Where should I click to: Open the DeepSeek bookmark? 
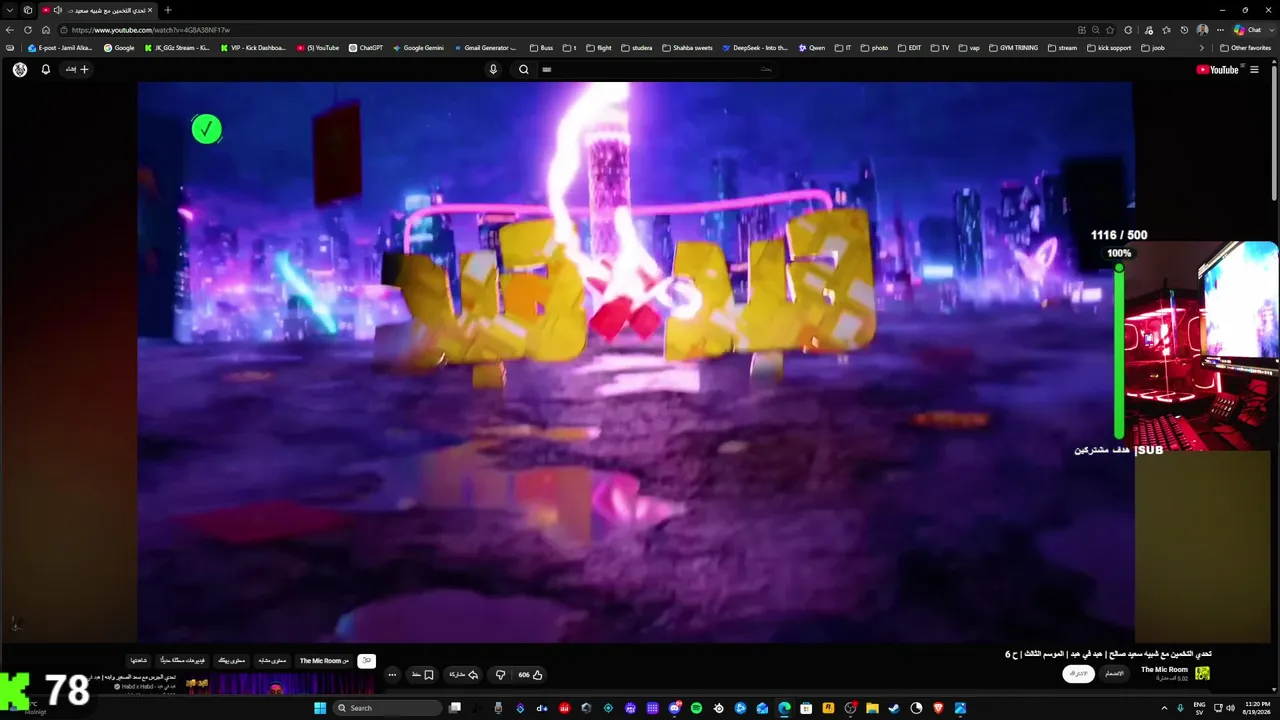(x=755, y=48)
